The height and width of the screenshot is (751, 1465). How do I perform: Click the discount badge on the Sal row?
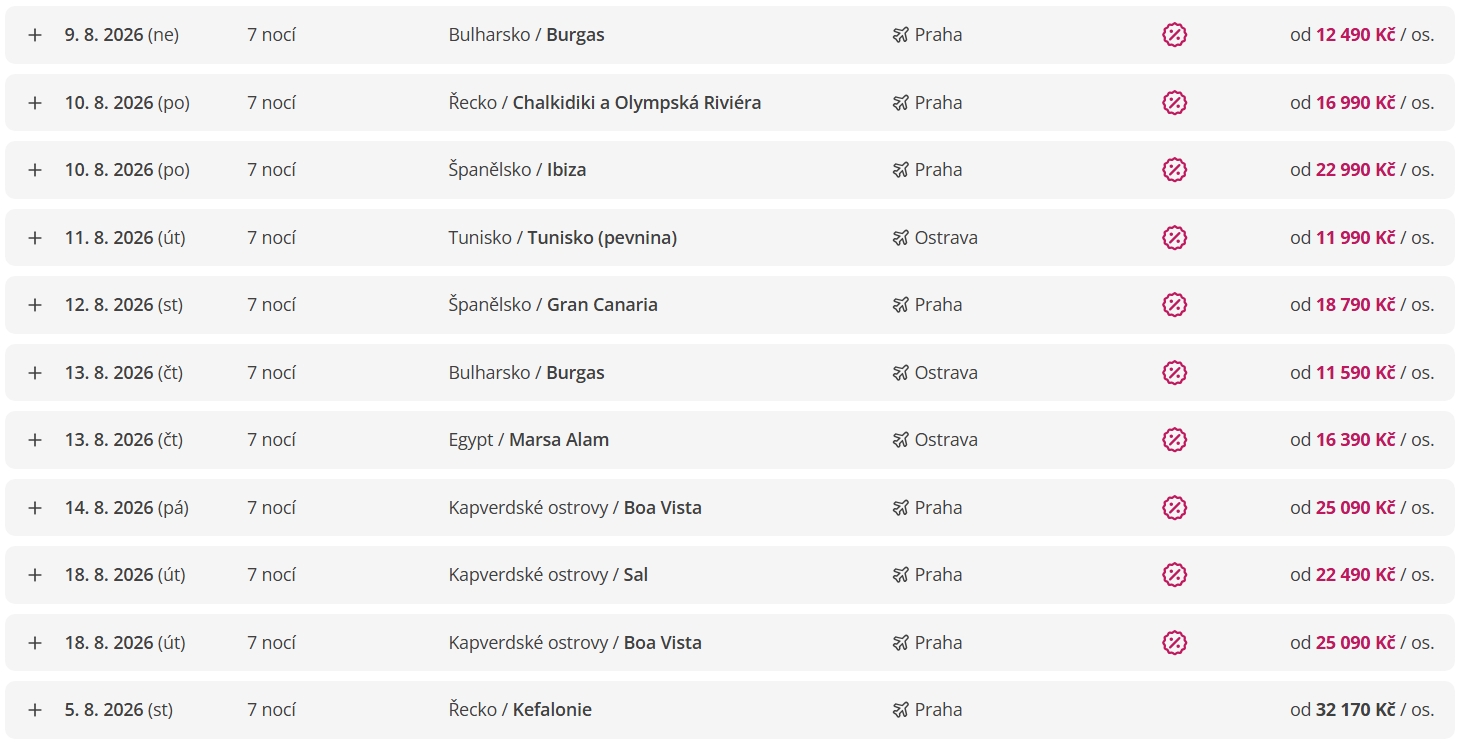click(x=1174, y=575)
